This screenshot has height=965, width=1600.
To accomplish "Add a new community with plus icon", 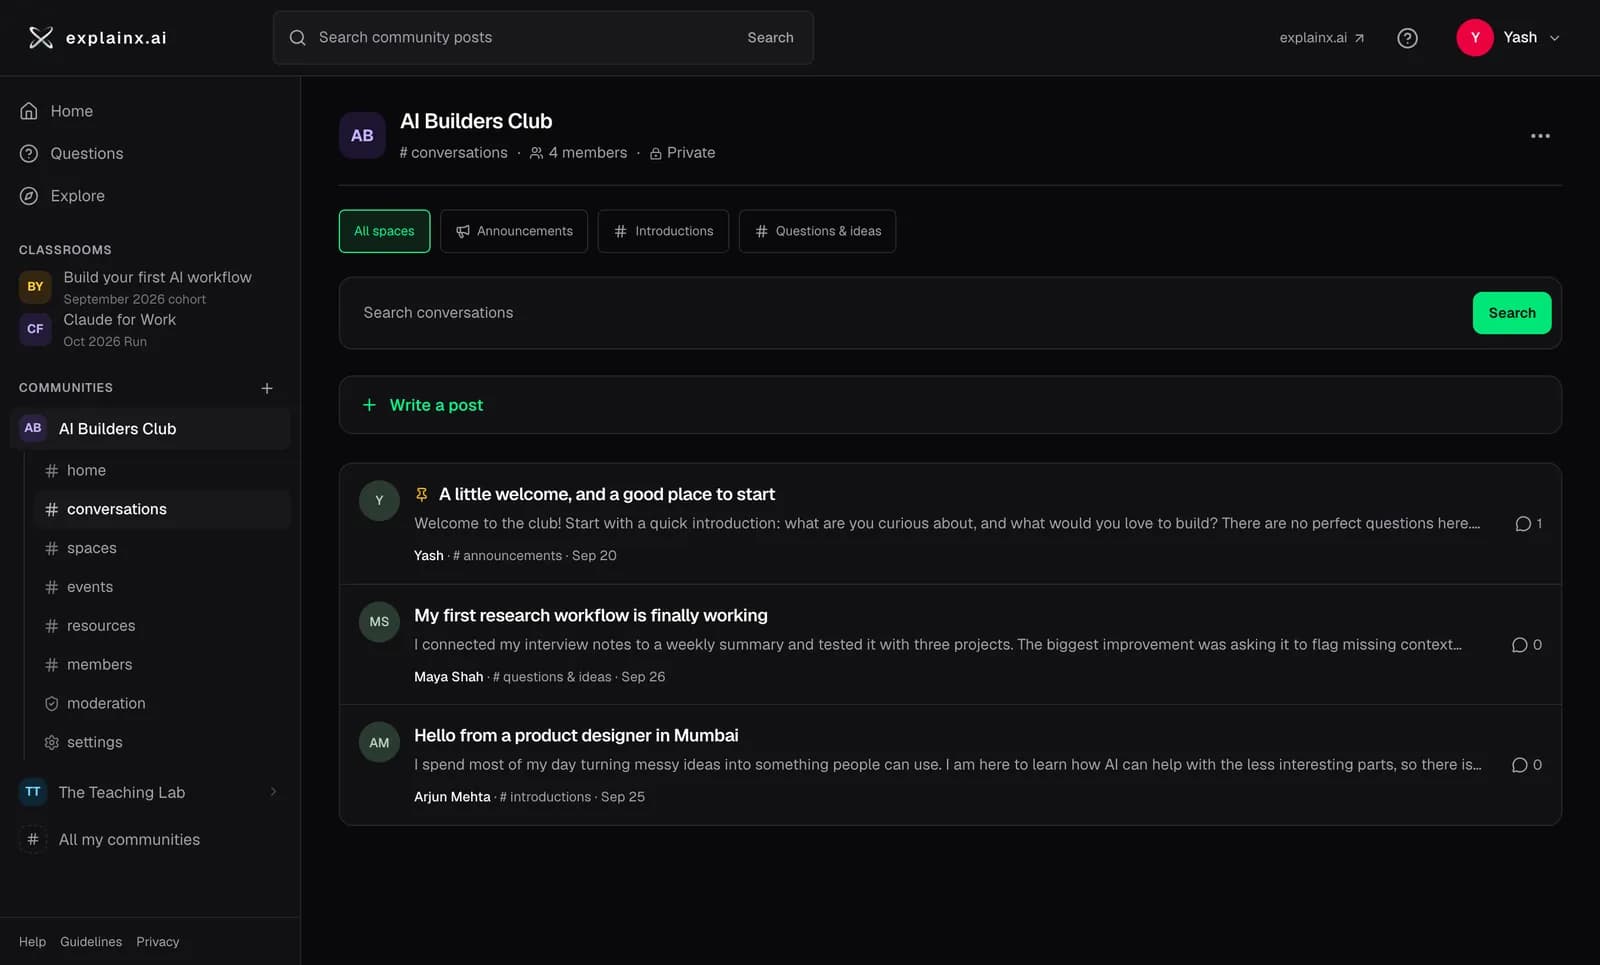I will pos(267,388).
